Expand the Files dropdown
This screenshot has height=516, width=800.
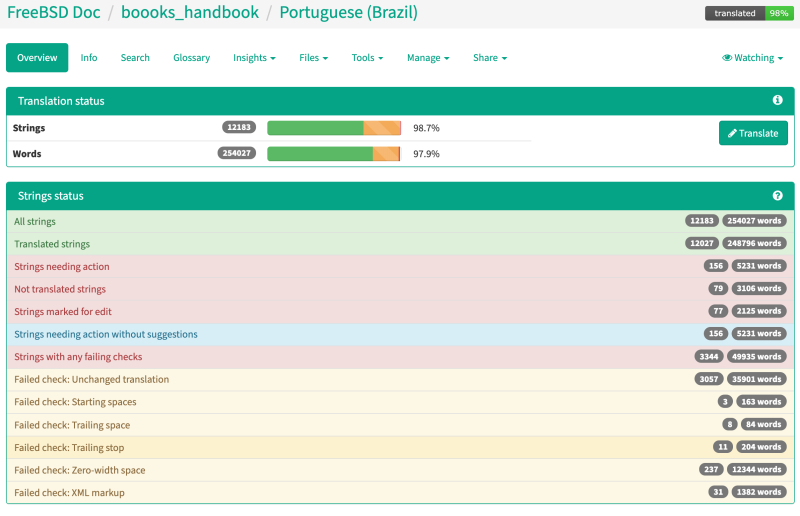pos(313,58)
